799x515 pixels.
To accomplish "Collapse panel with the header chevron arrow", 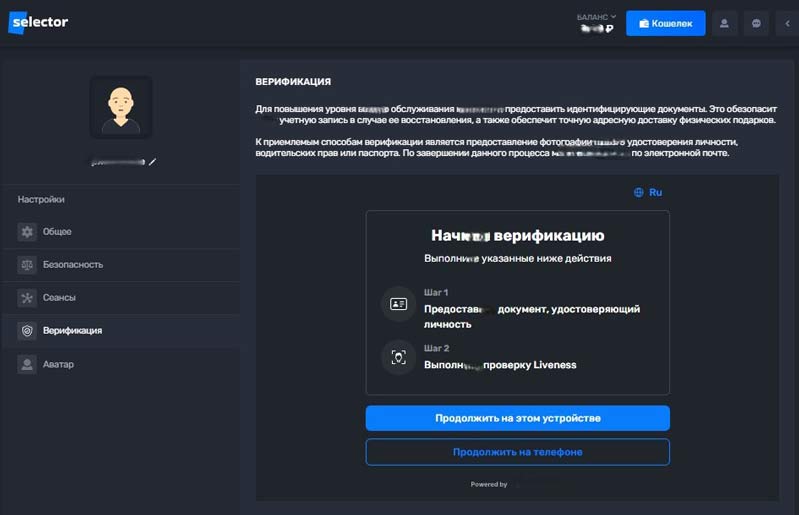I will pyautogui.click(x=787, y=23).
